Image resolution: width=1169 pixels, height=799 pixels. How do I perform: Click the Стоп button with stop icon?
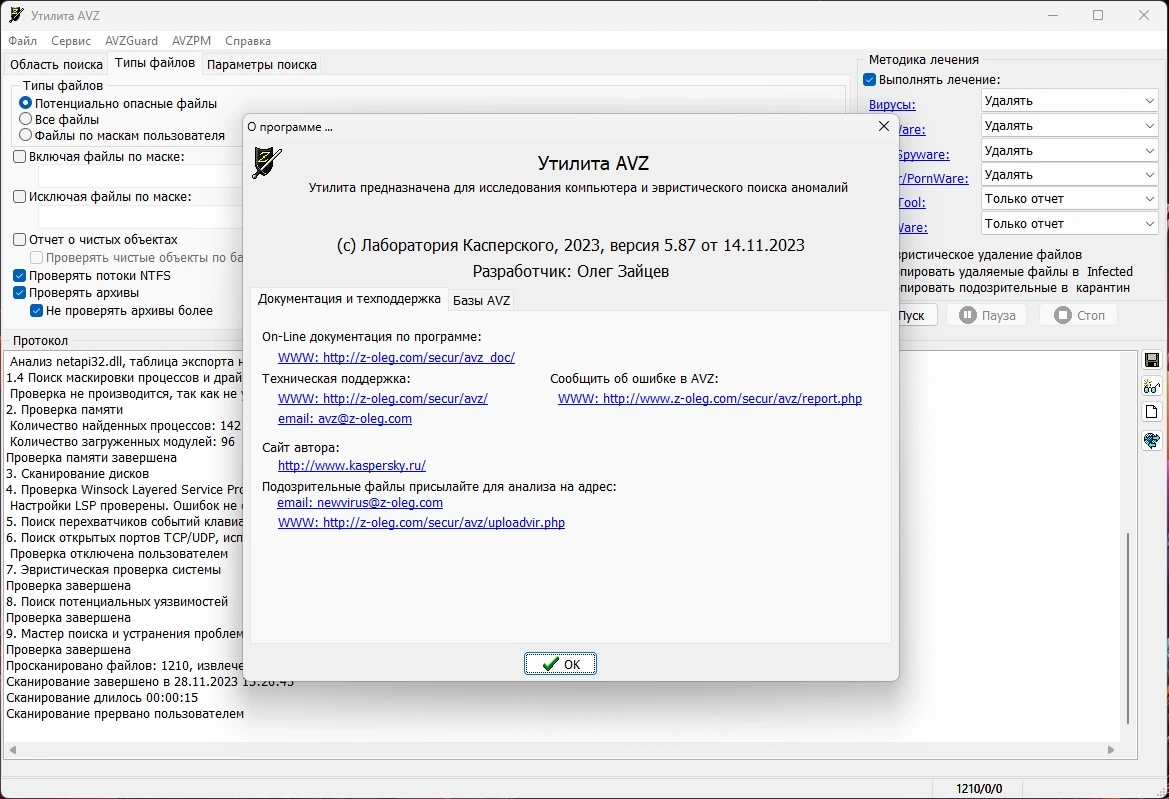tap(1080, 315)
